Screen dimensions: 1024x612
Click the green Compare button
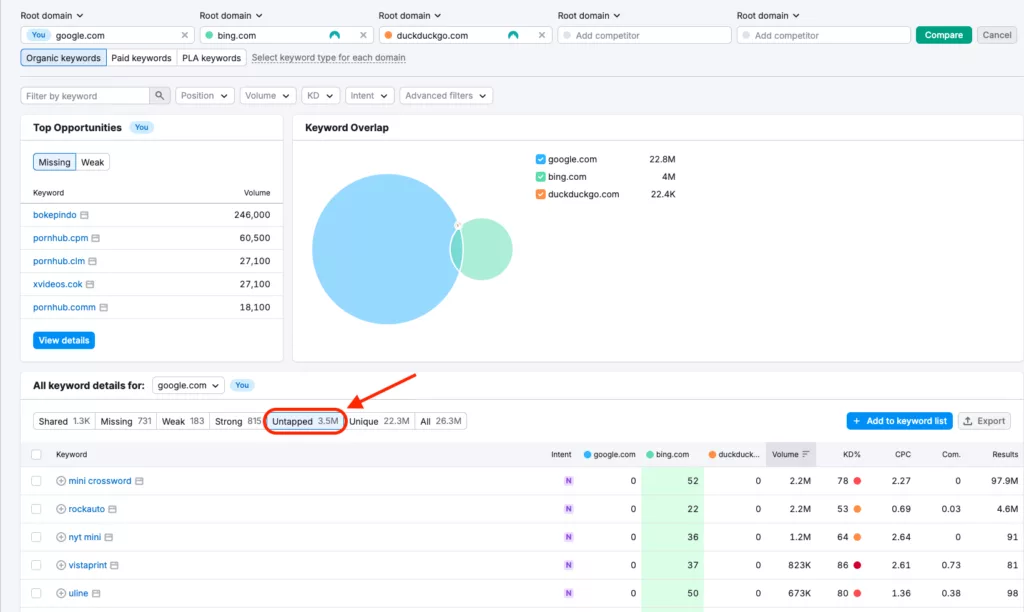click(944, 35)
